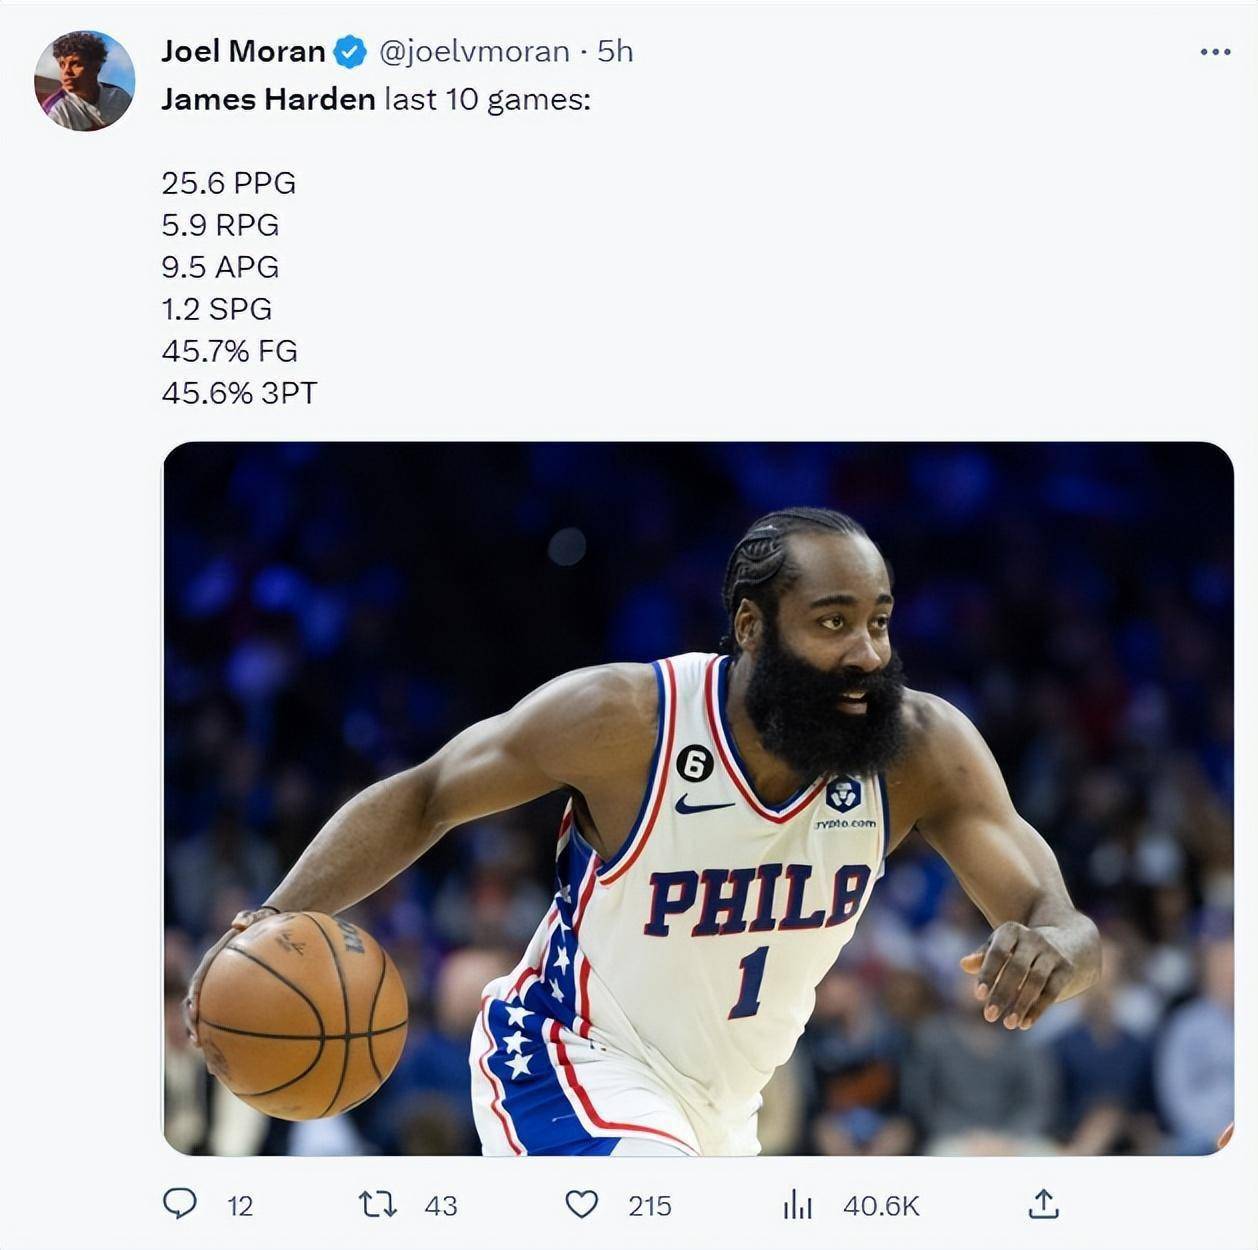1258x1250 pixels.
Task: Expand the James Harden 76ers photo
Action: click(x=698, y=798)
